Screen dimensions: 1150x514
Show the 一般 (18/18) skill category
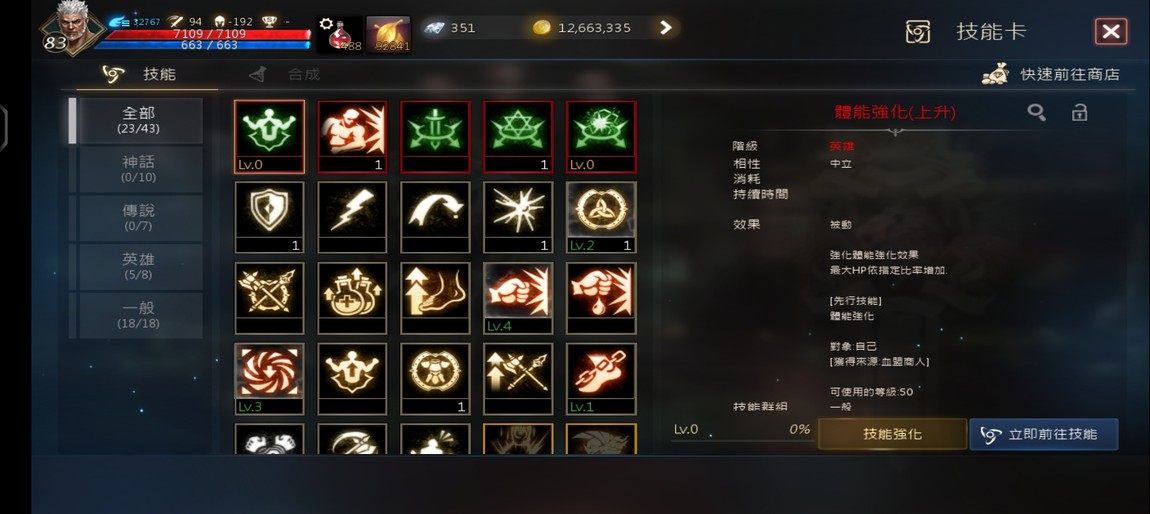pos(139,315)
